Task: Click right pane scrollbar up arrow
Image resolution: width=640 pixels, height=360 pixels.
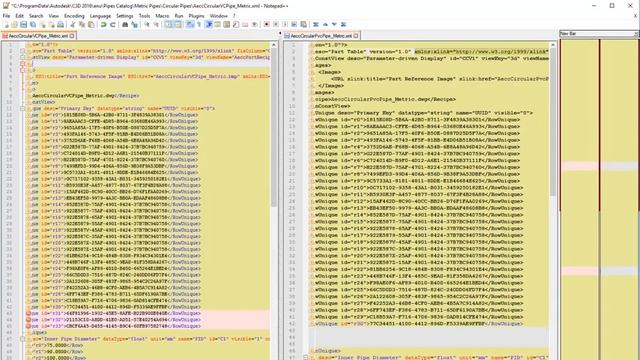Action: (x=553, y=44)
